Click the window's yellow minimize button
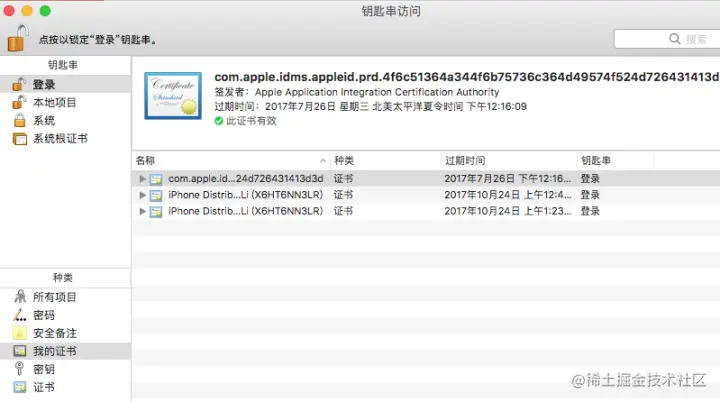 [27, 11]
